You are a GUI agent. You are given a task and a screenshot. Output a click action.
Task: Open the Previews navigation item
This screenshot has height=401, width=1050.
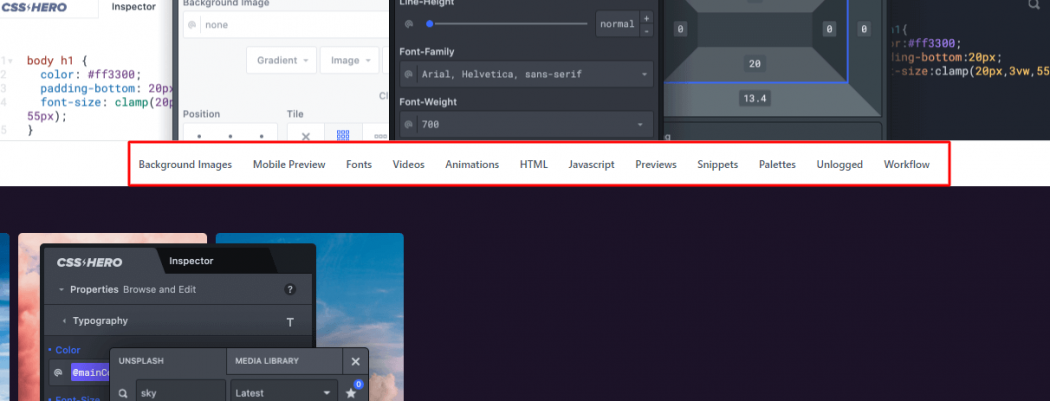tap(656, 164)
